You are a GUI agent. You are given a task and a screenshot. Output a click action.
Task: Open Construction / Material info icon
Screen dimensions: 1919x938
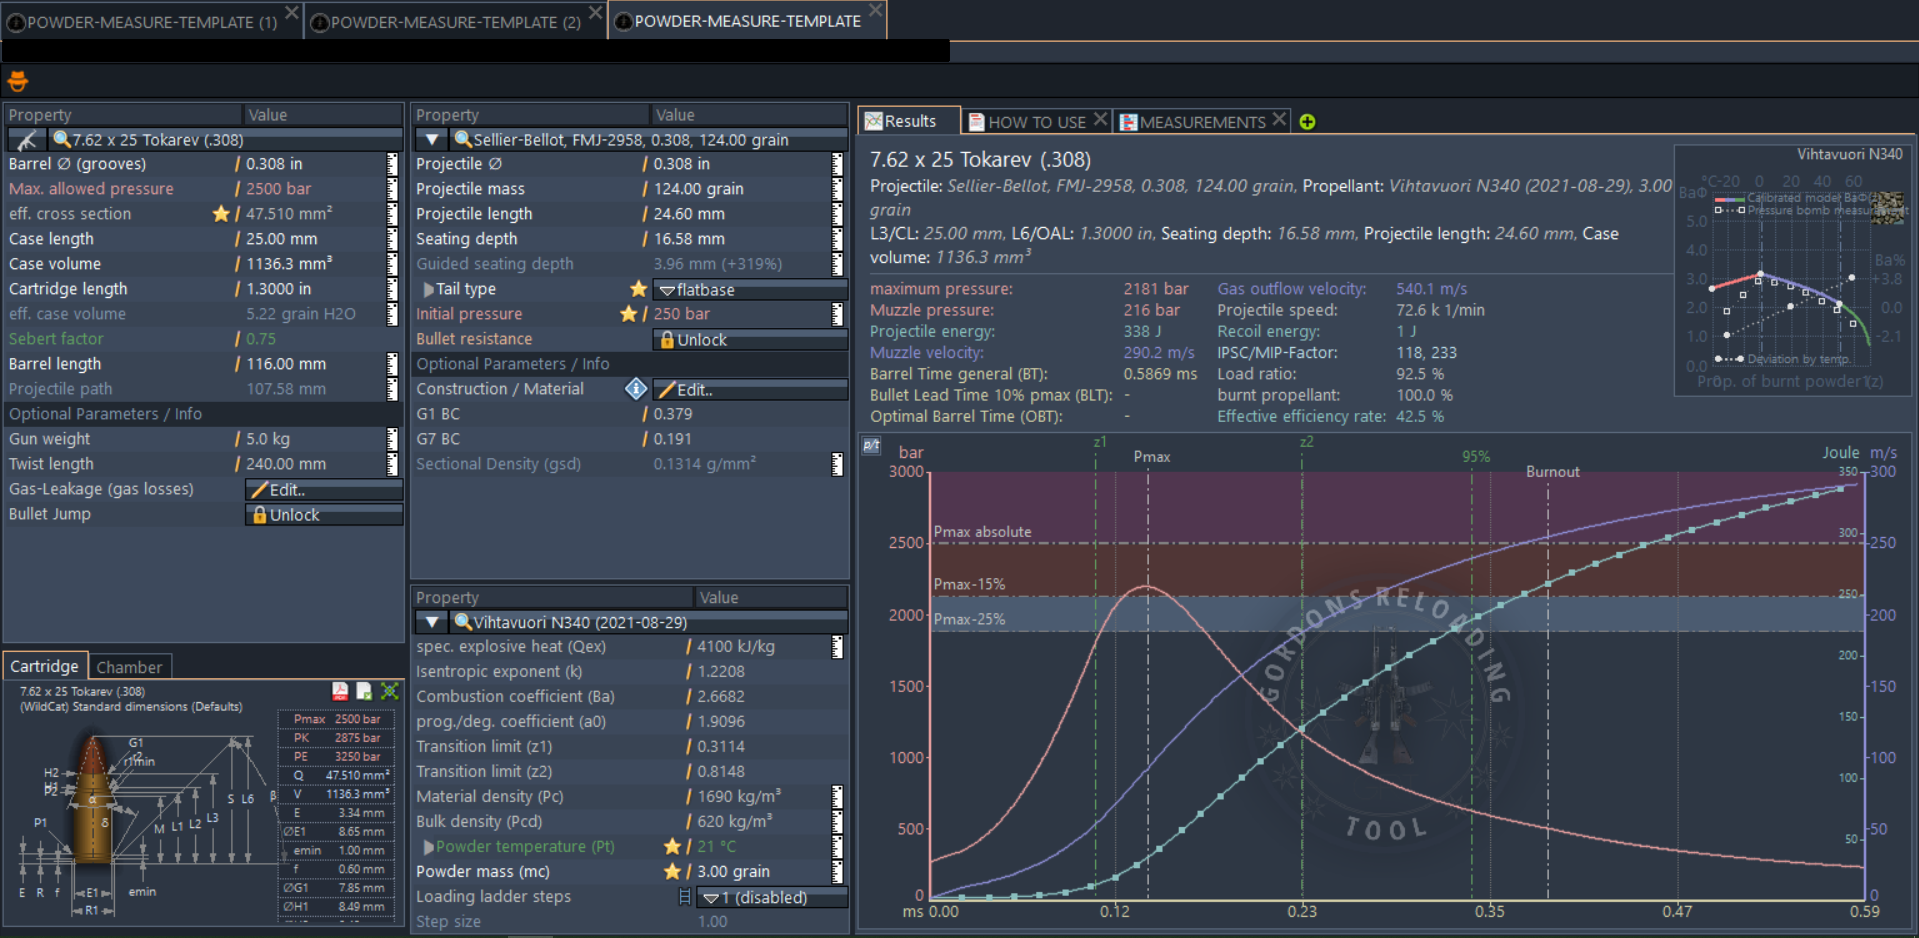[x=635, y=389]
